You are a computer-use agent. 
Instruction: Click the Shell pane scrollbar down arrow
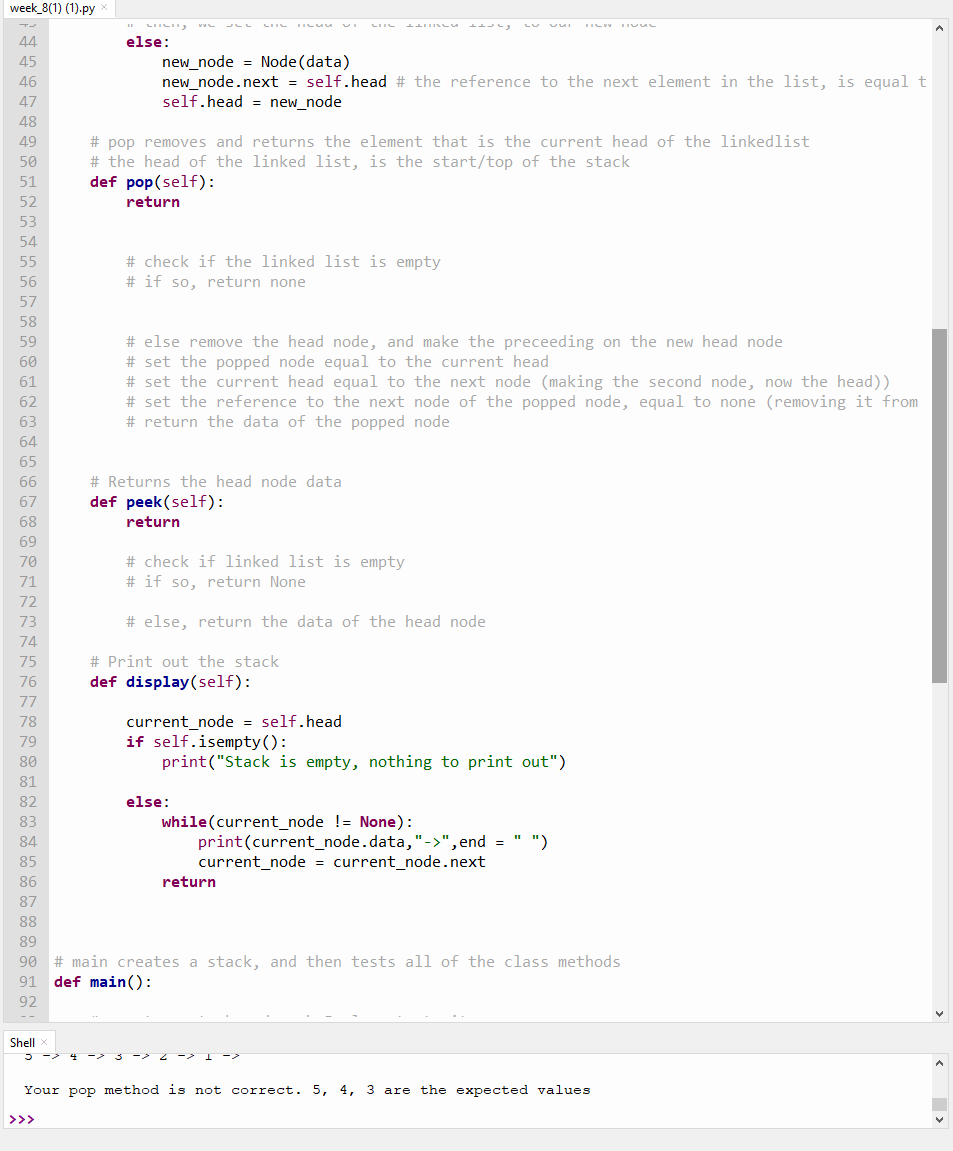pyautogui.click(x=939, y=1120)
